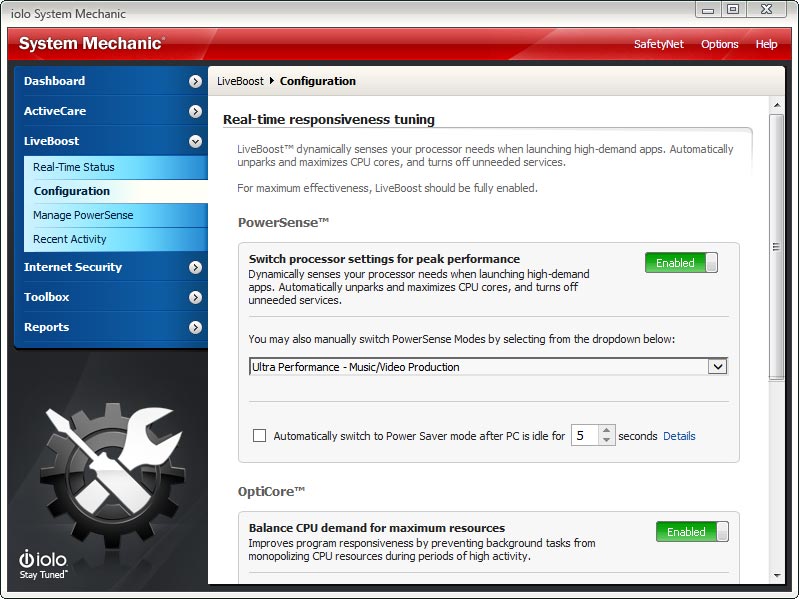Open the ActiveCare menu label
This screenshot has width=799, height=599.
(55, 111)
